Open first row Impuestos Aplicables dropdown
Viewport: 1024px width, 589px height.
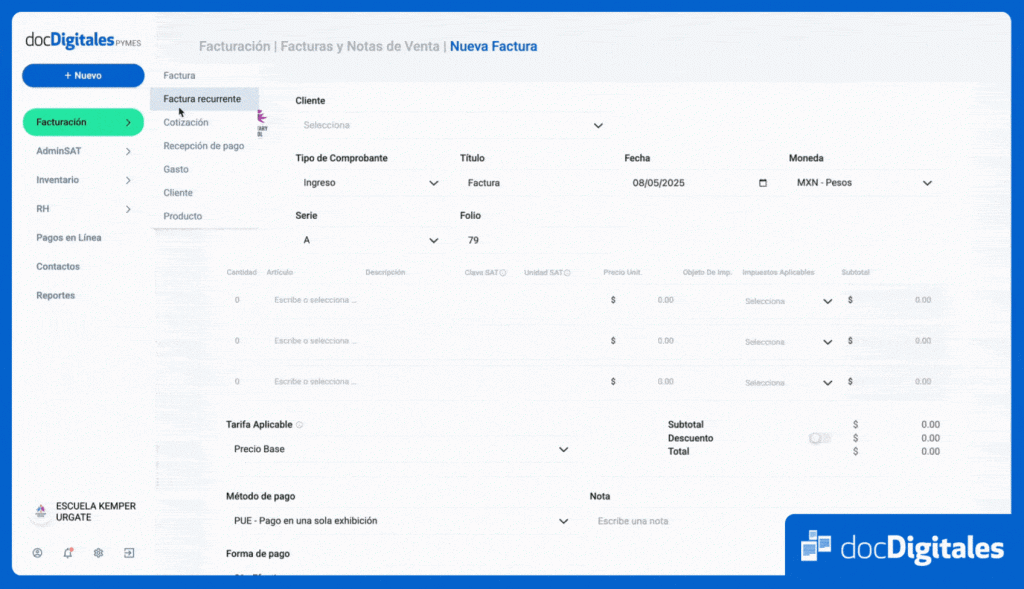click(788, 301)
